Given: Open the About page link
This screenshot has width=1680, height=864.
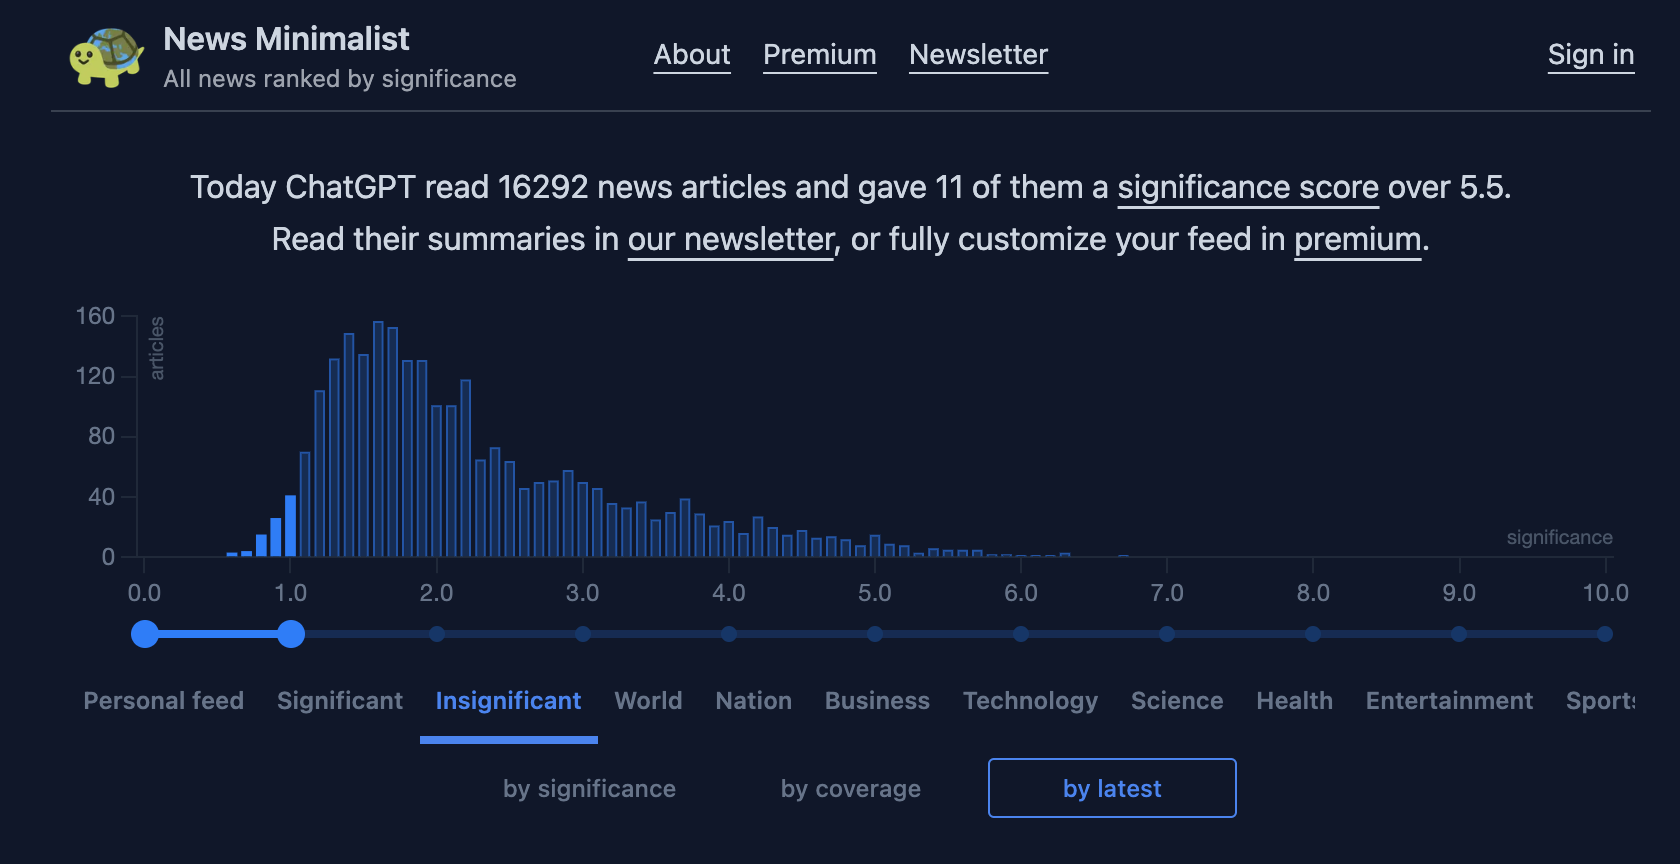Looking at the screenshot, I should pos(692,55).
